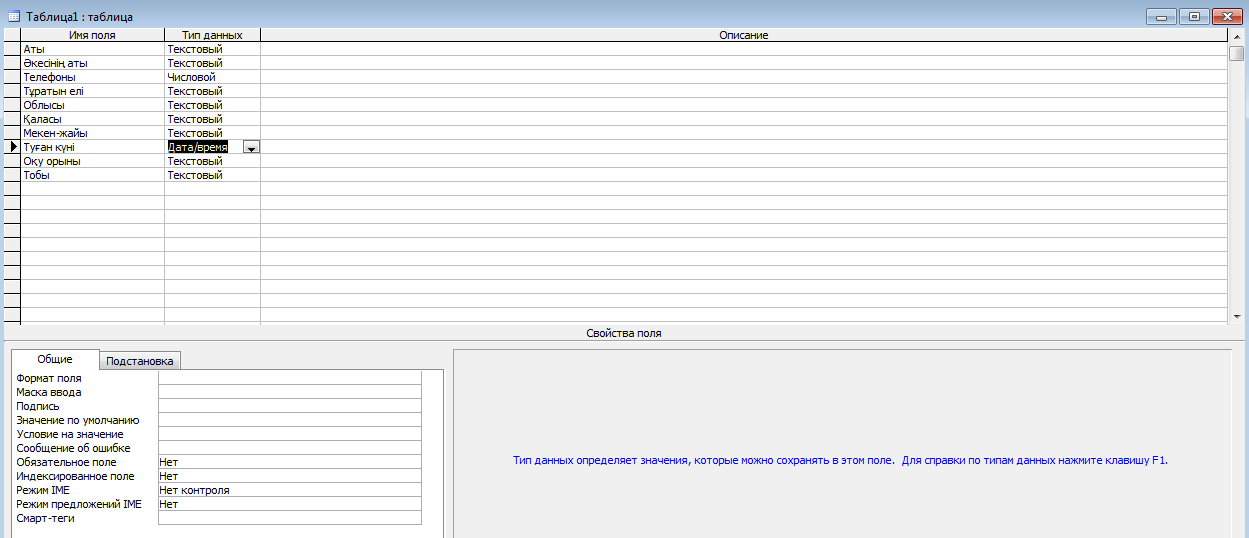This screenshot has height=538, width=1249.
Task: Click the Числовой data type cell for Телефоны
Action: coord(212,77)
